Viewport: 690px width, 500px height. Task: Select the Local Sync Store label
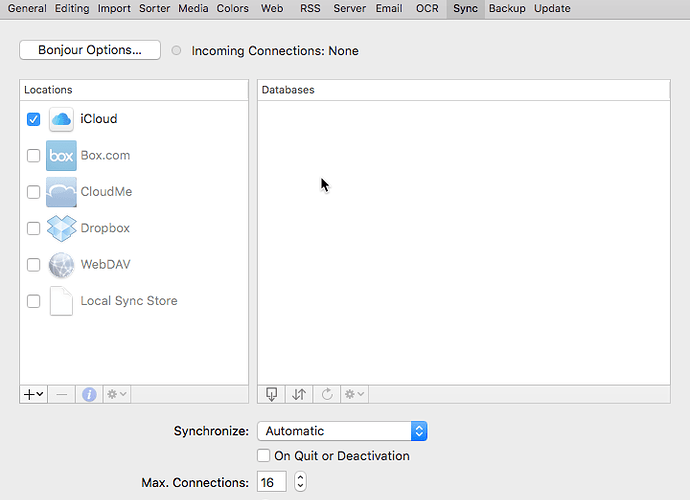(x=129, y=301)
